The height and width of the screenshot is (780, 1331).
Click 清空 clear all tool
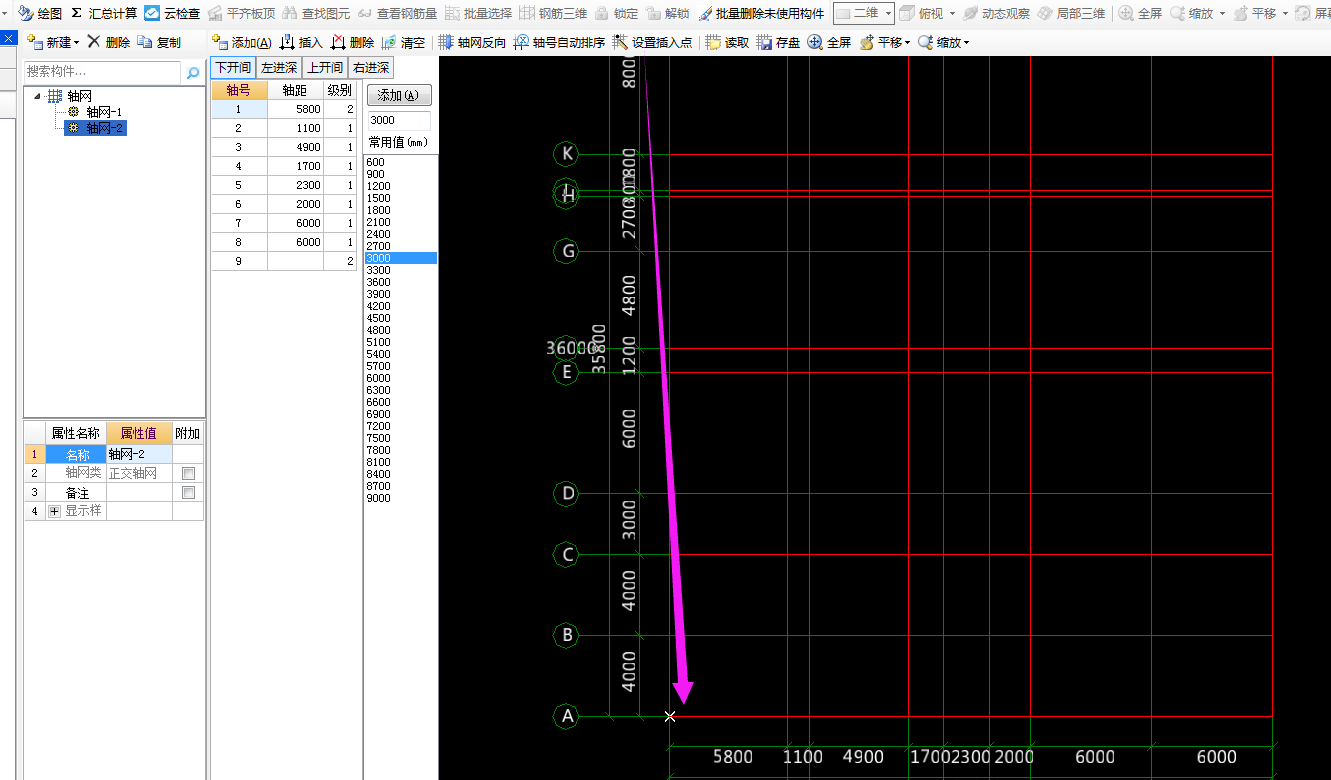click(403, 43)
